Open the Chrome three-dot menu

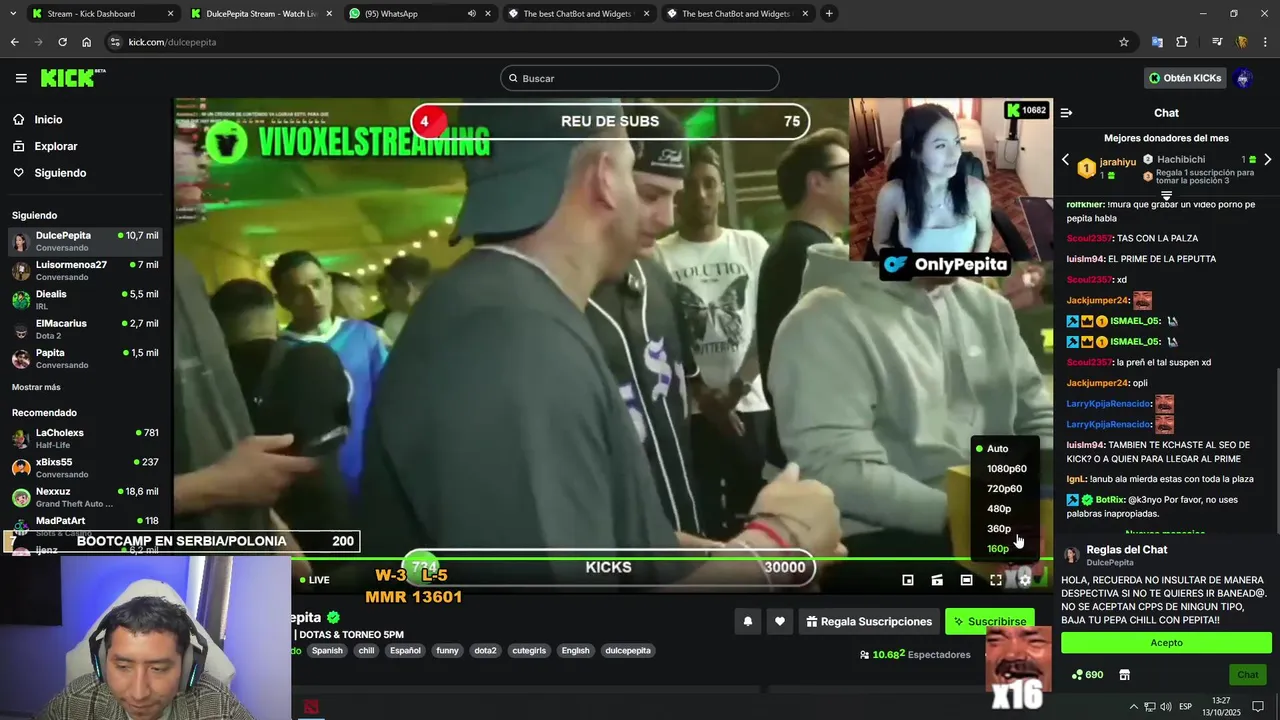1266,42
